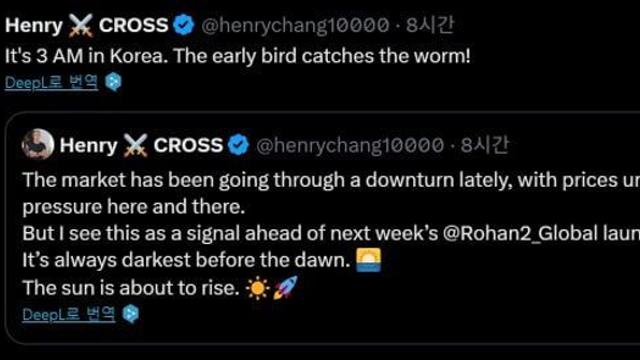640x360 pixels.
Task: Open the quoted tweet about the market downturn
Action: [322, 229]
